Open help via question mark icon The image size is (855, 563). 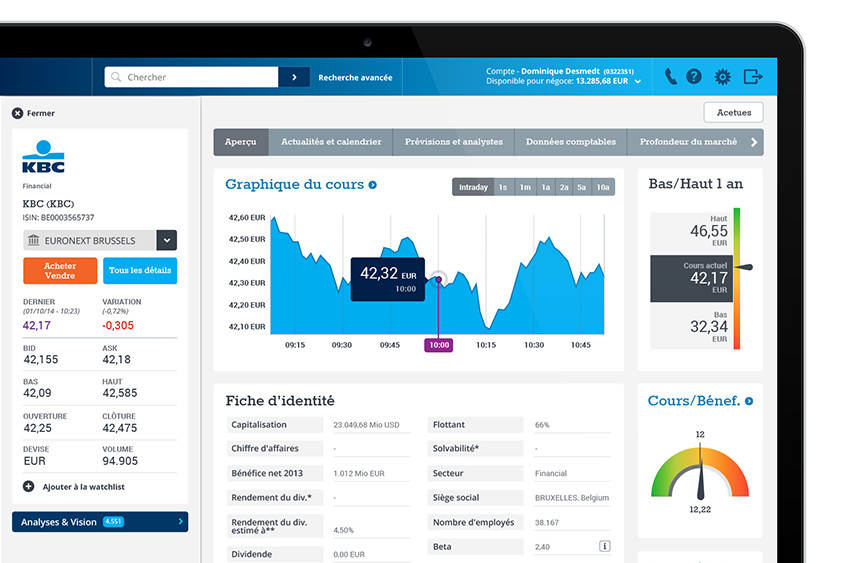tap(694, 77)
